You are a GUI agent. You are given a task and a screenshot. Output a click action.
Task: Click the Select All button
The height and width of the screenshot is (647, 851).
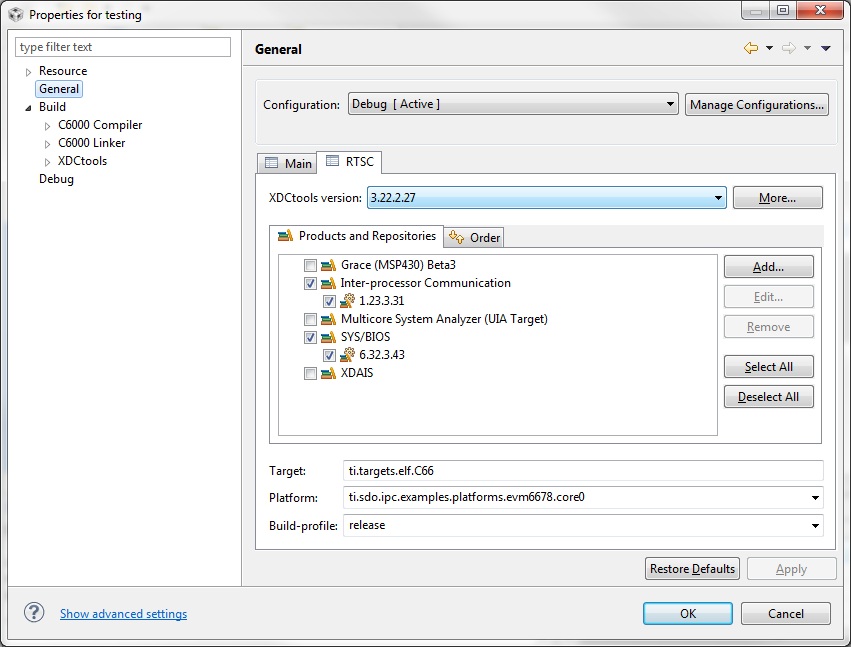tap(769, 366)
